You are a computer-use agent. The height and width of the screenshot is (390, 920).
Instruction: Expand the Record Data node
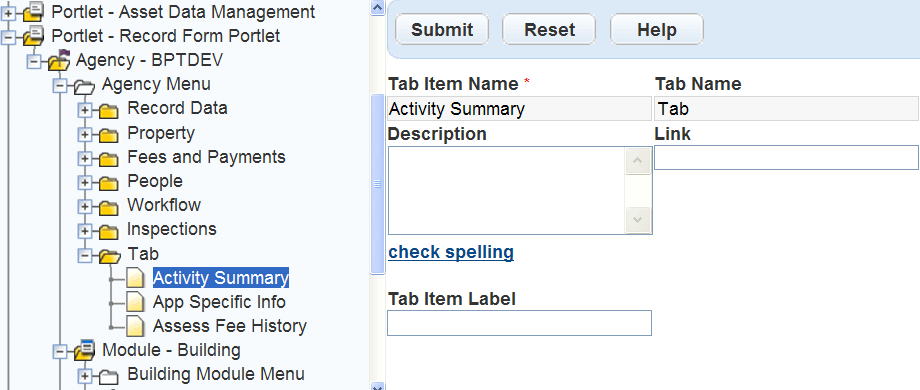pos(85,109)
